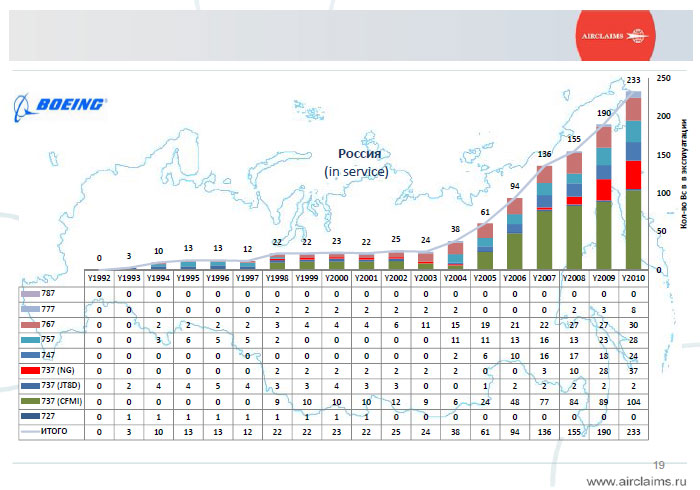The height and width of the screenshot is (490, 700).
Task: Click the ИТОГО legend line marker
Action: click(30, 432)
